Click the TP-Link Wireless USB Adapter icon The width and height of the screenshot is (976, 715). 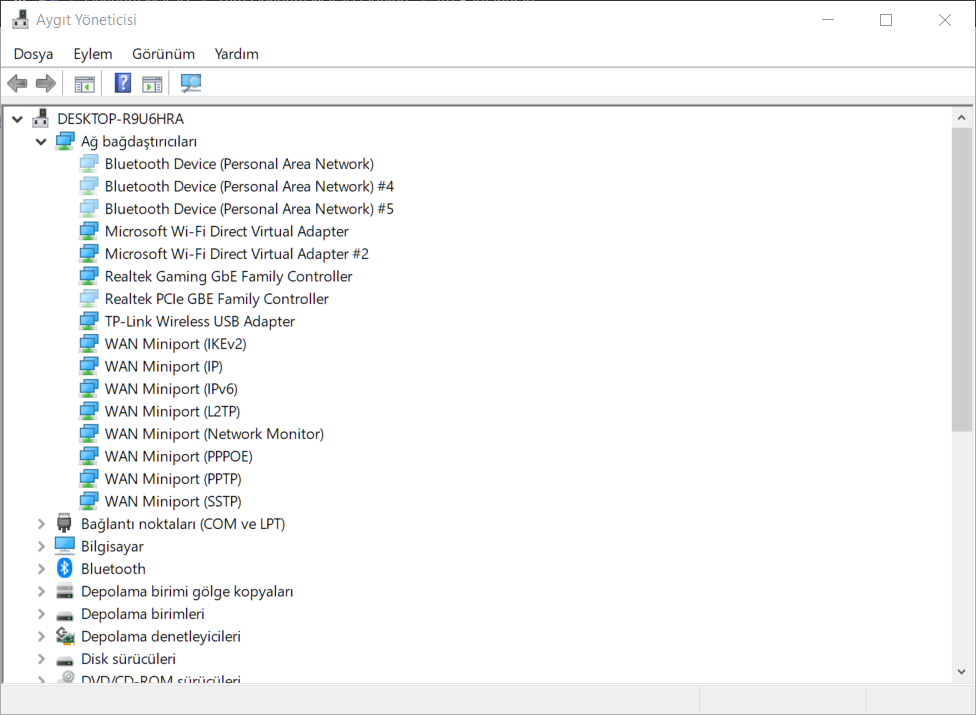tap(89, 321)
